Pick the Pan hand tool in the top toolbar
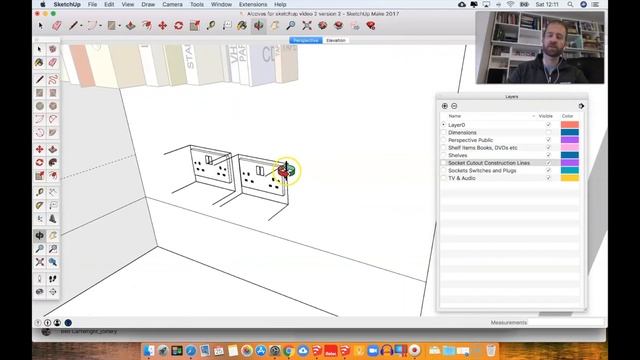Screen dimensions: 640x360 pyautogui.click(x=275, y=25)
